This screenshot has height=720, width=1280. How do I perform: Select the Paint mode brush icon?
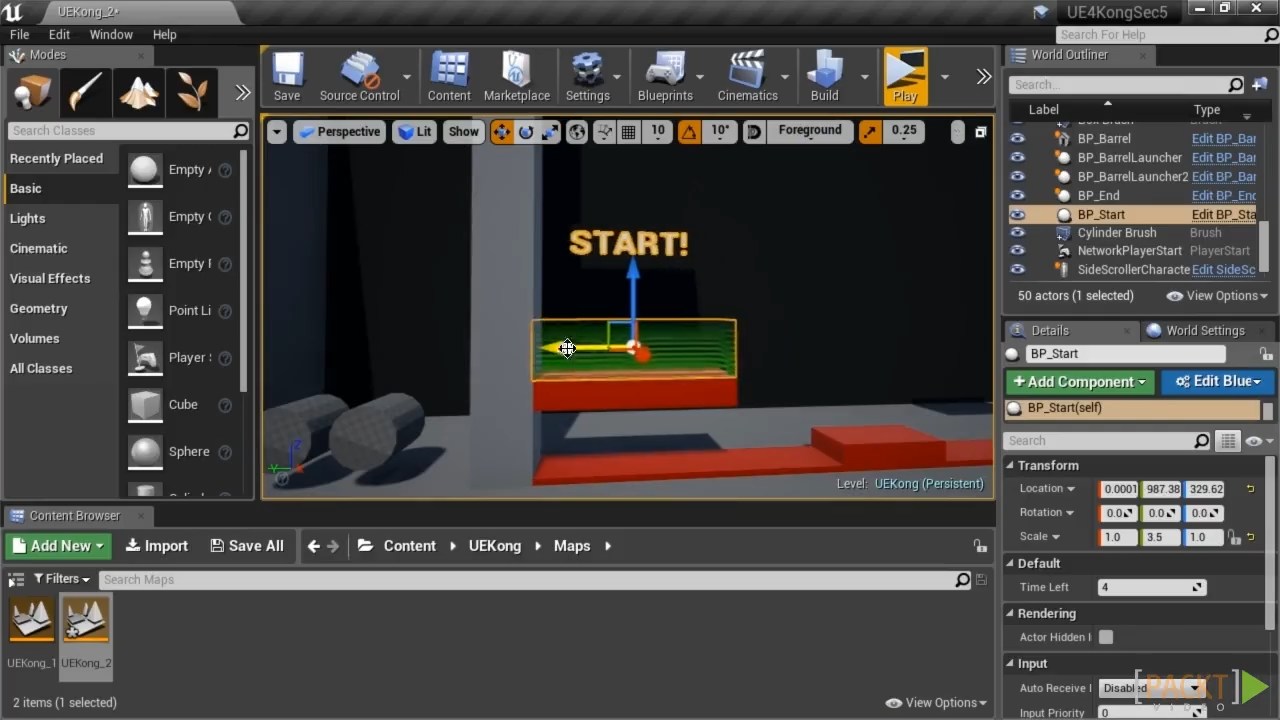pos(86,93)
